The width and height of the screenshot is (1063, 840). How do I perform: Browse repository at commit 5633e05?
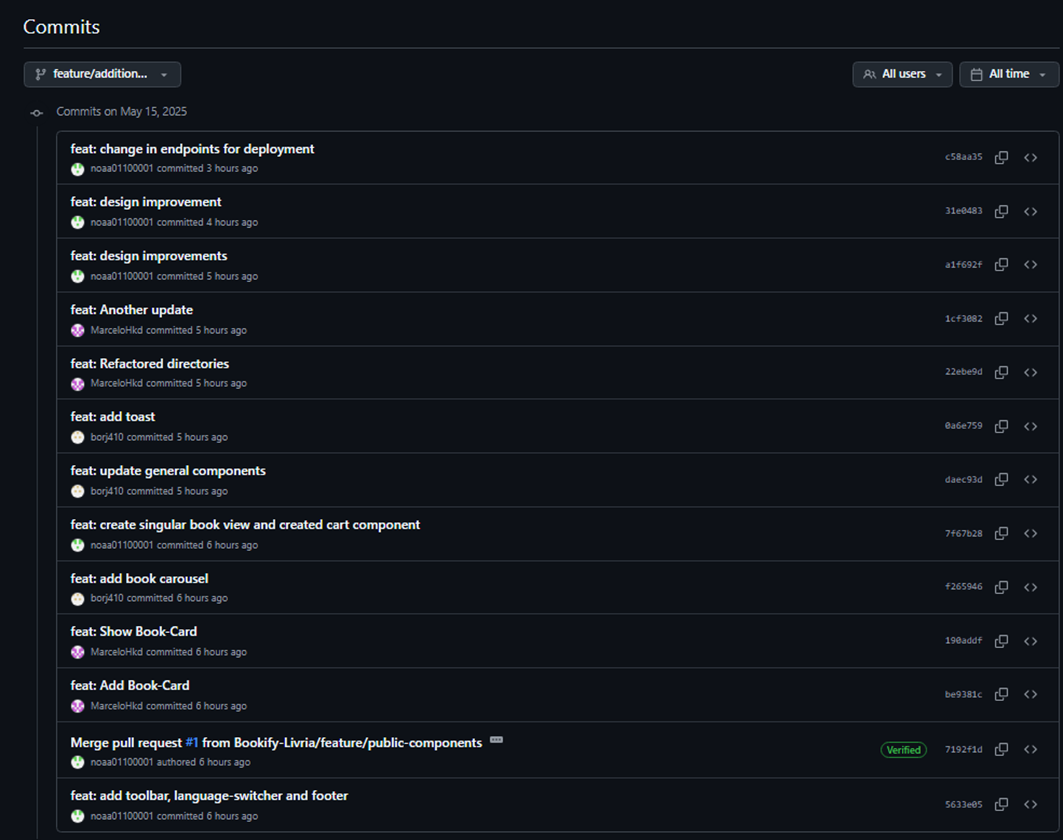click(x=1030, y=804)
